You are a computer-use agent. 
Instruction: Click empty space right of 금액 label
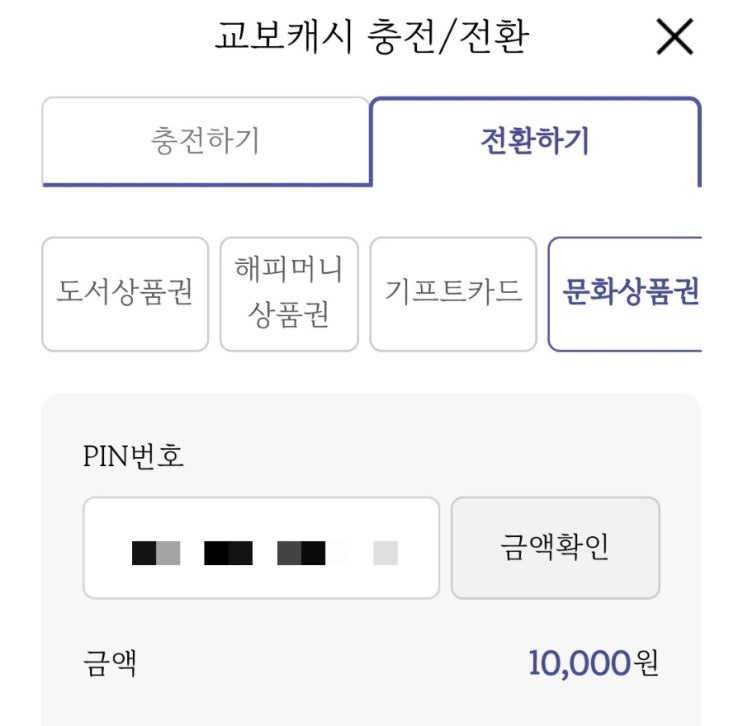coord(330,662)
